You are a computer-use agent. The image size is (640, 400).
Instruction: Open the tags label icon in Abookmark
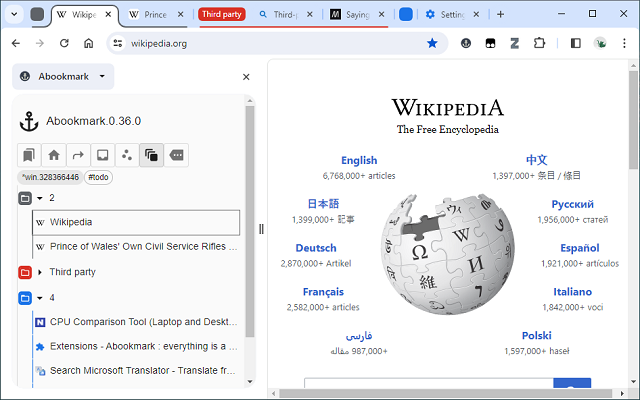coord(176,155)
